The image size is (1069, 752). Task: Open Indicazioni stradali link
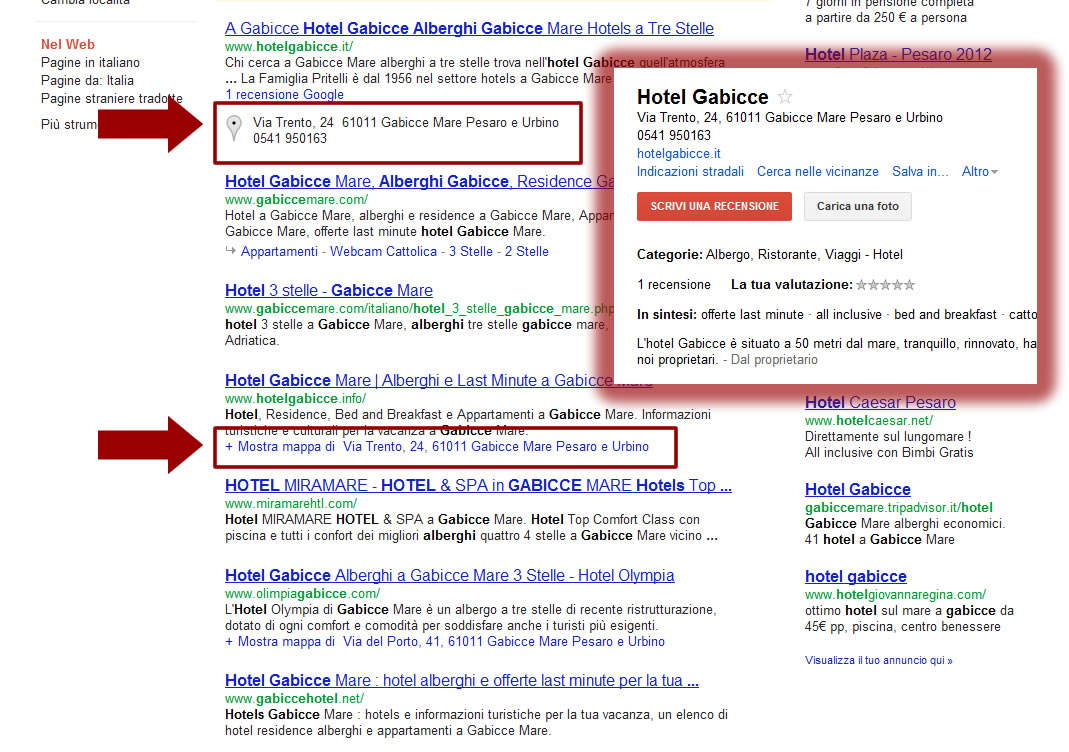point(690,172)
